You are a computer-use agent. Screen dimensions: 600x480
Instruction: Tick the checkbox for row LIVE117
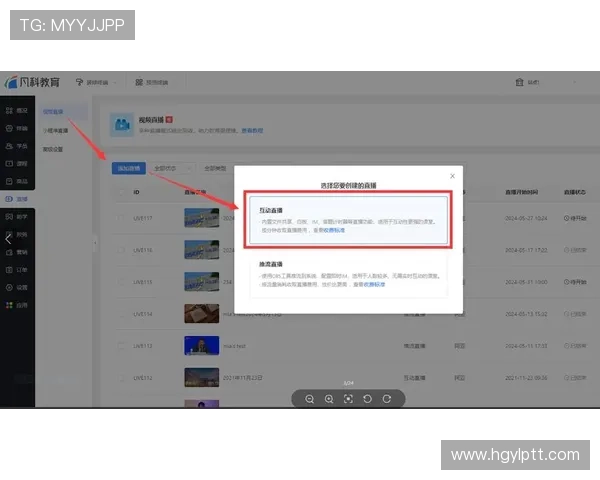click(x=122, y=217)
